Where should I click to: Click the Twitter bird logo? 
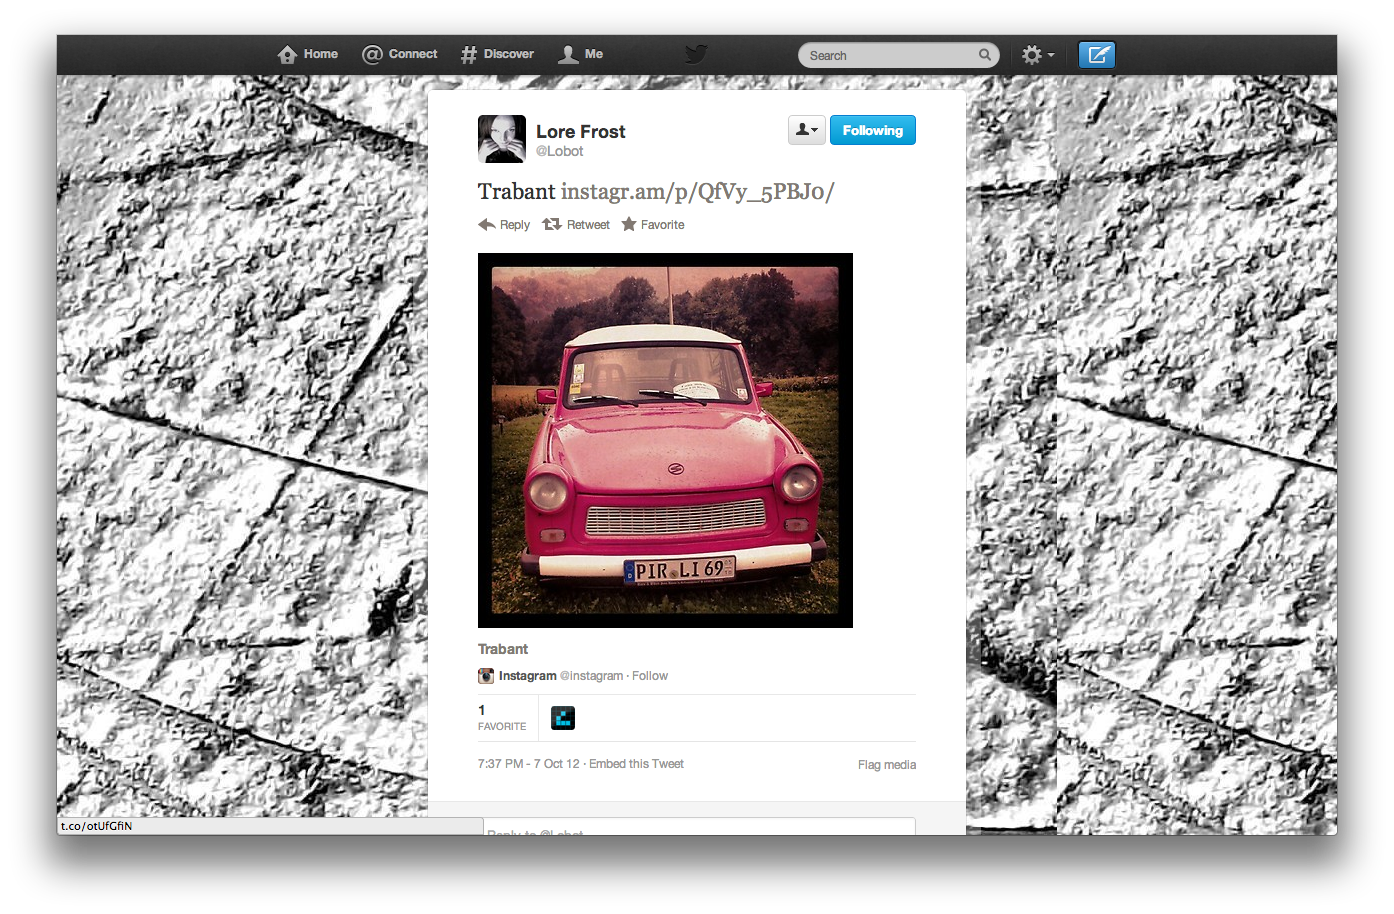[696, 54]
